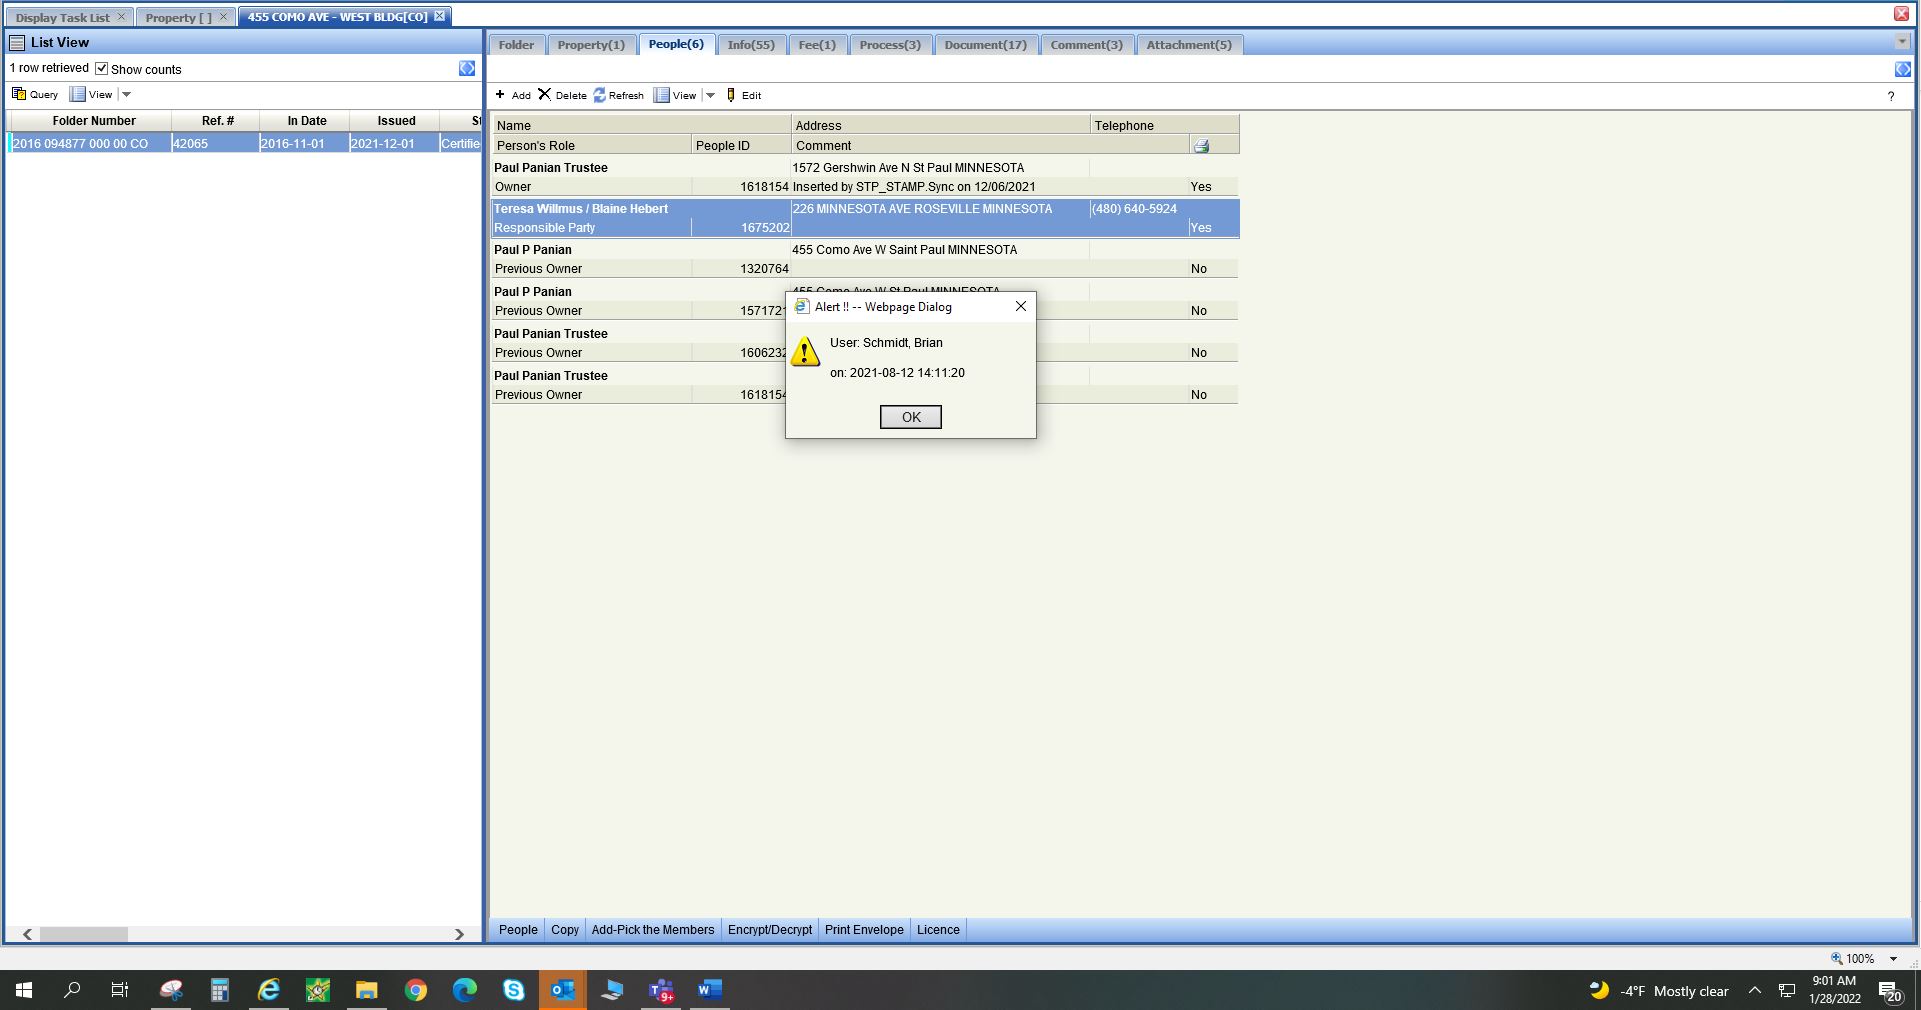This screenshot has width=1921, height=1010.
Task: Click the printer icon in table header
Action: 1201,146
